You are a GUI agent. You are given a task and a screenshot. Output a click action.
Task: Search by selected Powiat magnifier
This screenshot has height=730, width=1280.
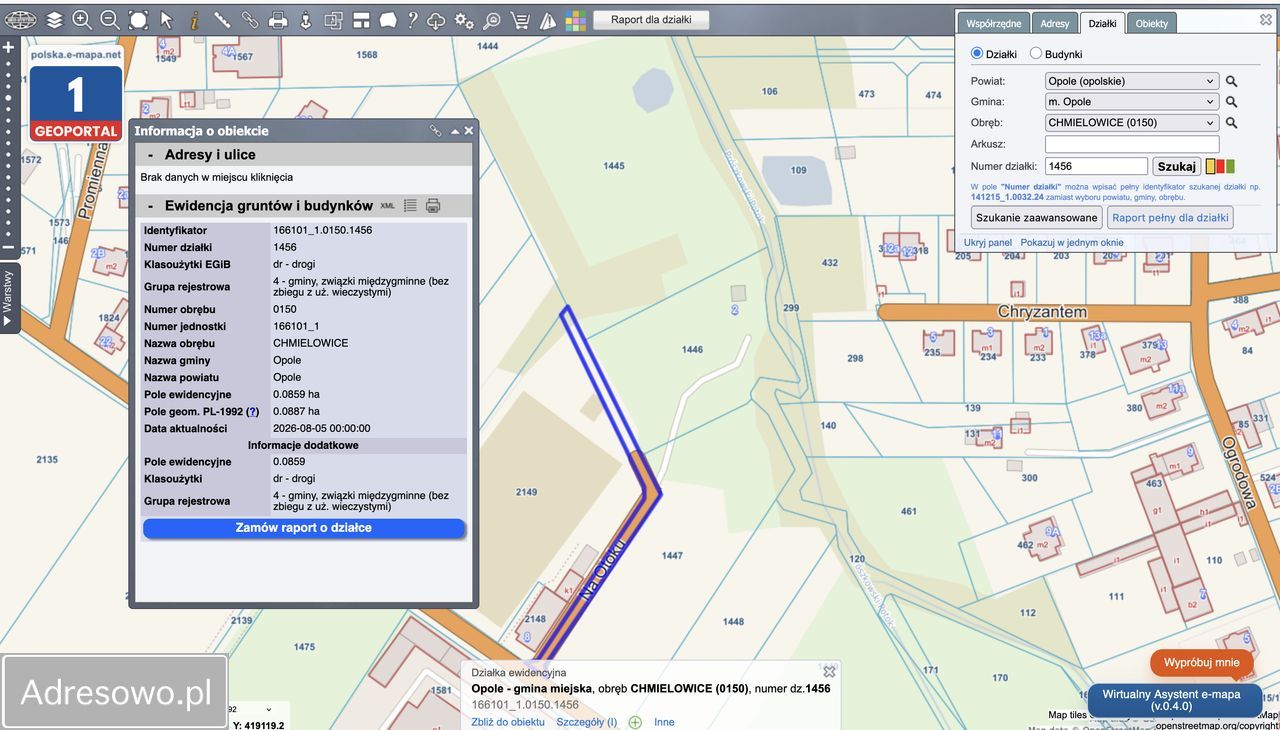click(x=1232, y=81)
